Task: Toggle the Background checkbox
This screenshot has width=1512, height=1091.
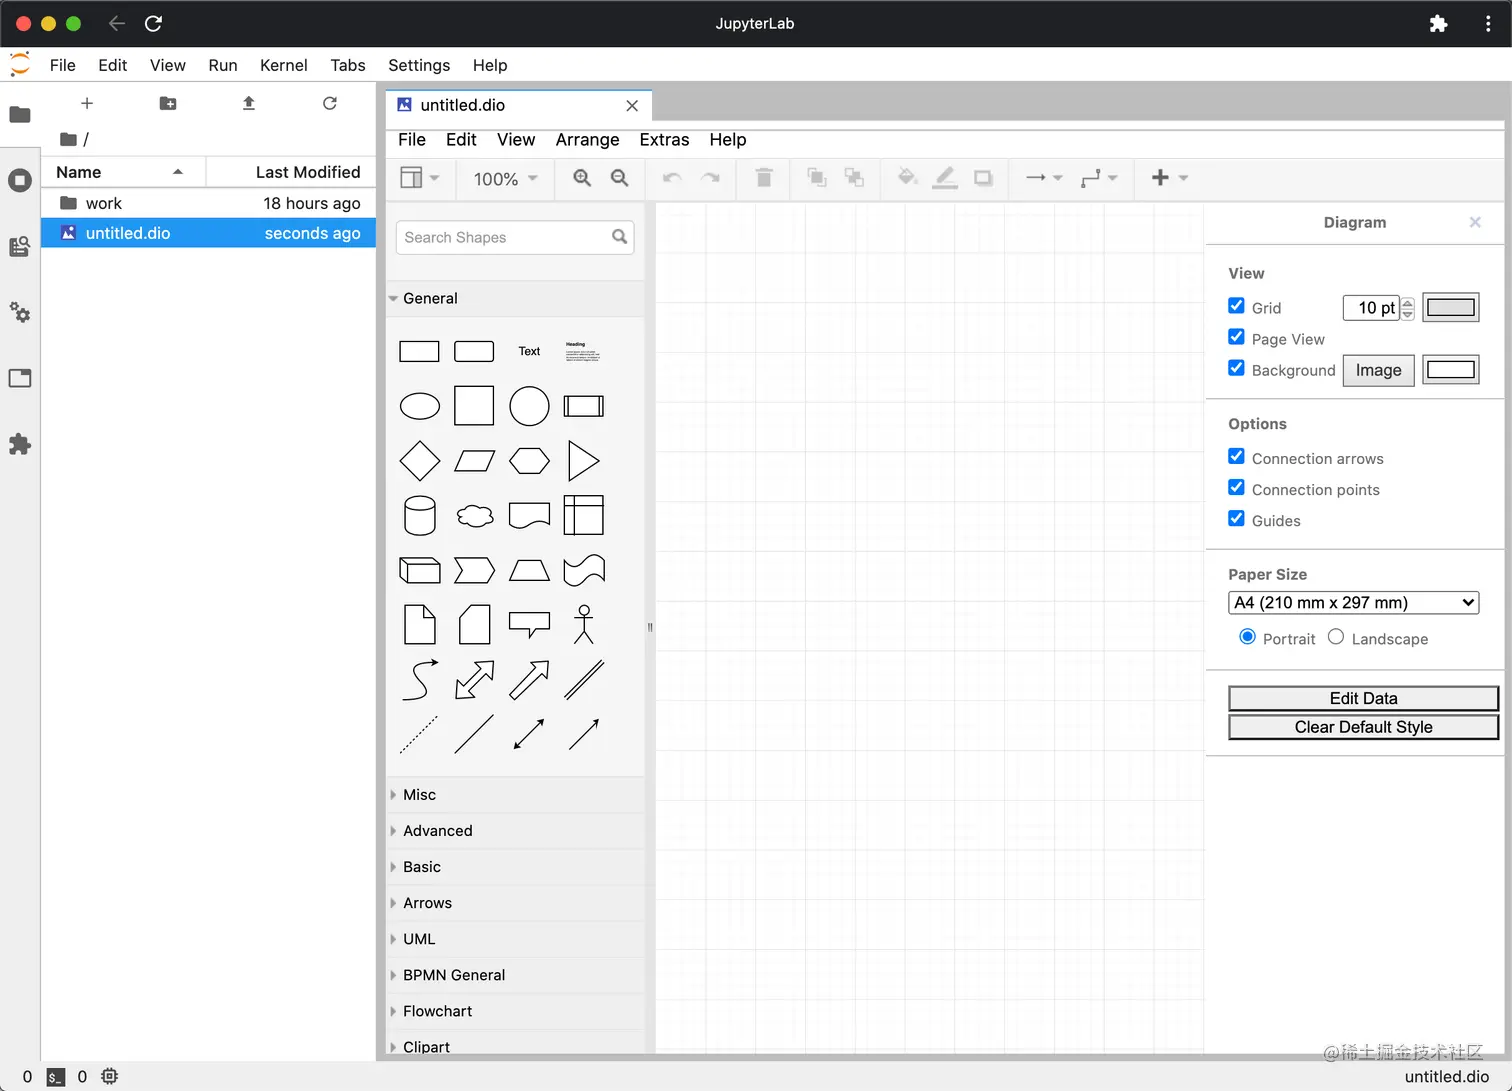Action: coord(1236,368)
